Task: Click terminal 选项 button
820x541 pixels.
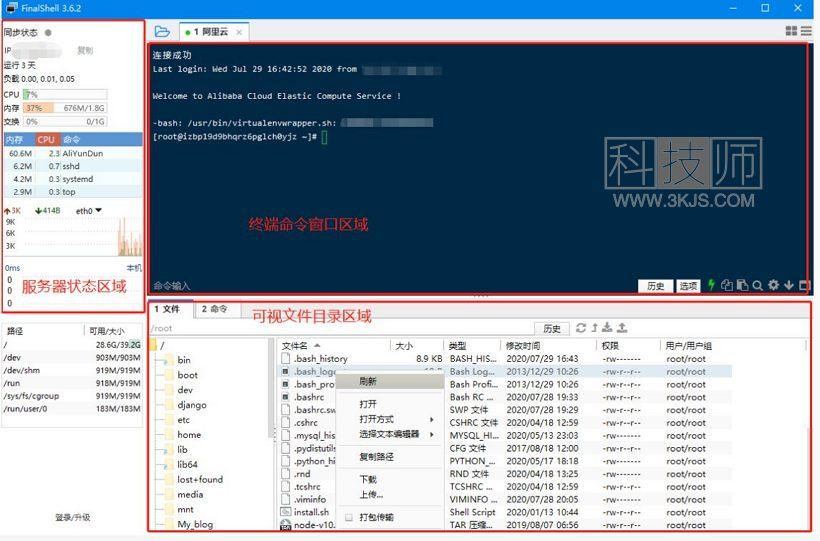Action: 688,286
